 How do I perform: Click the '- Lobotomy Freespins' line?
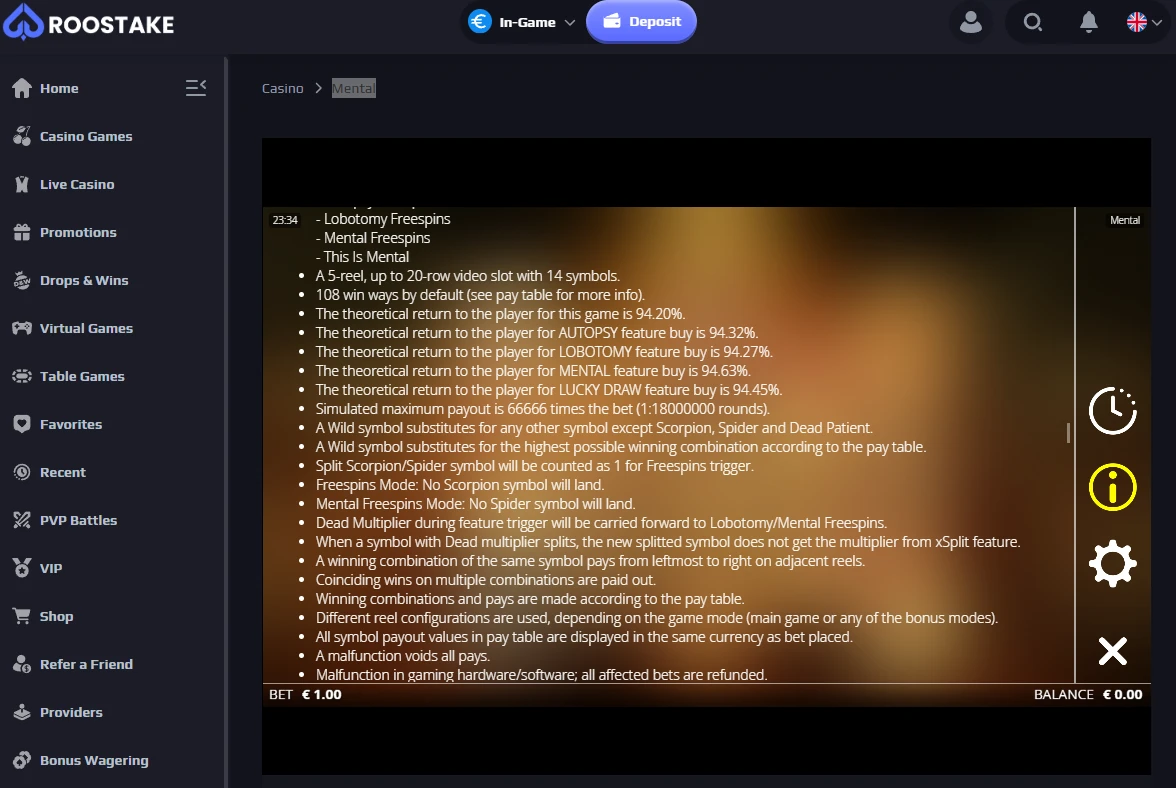[x=383, y=219]
